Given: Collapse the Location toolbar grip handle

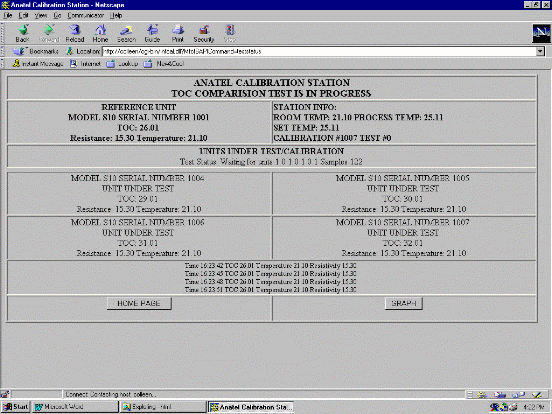Looking at the screenshot, I should (2, 51).
